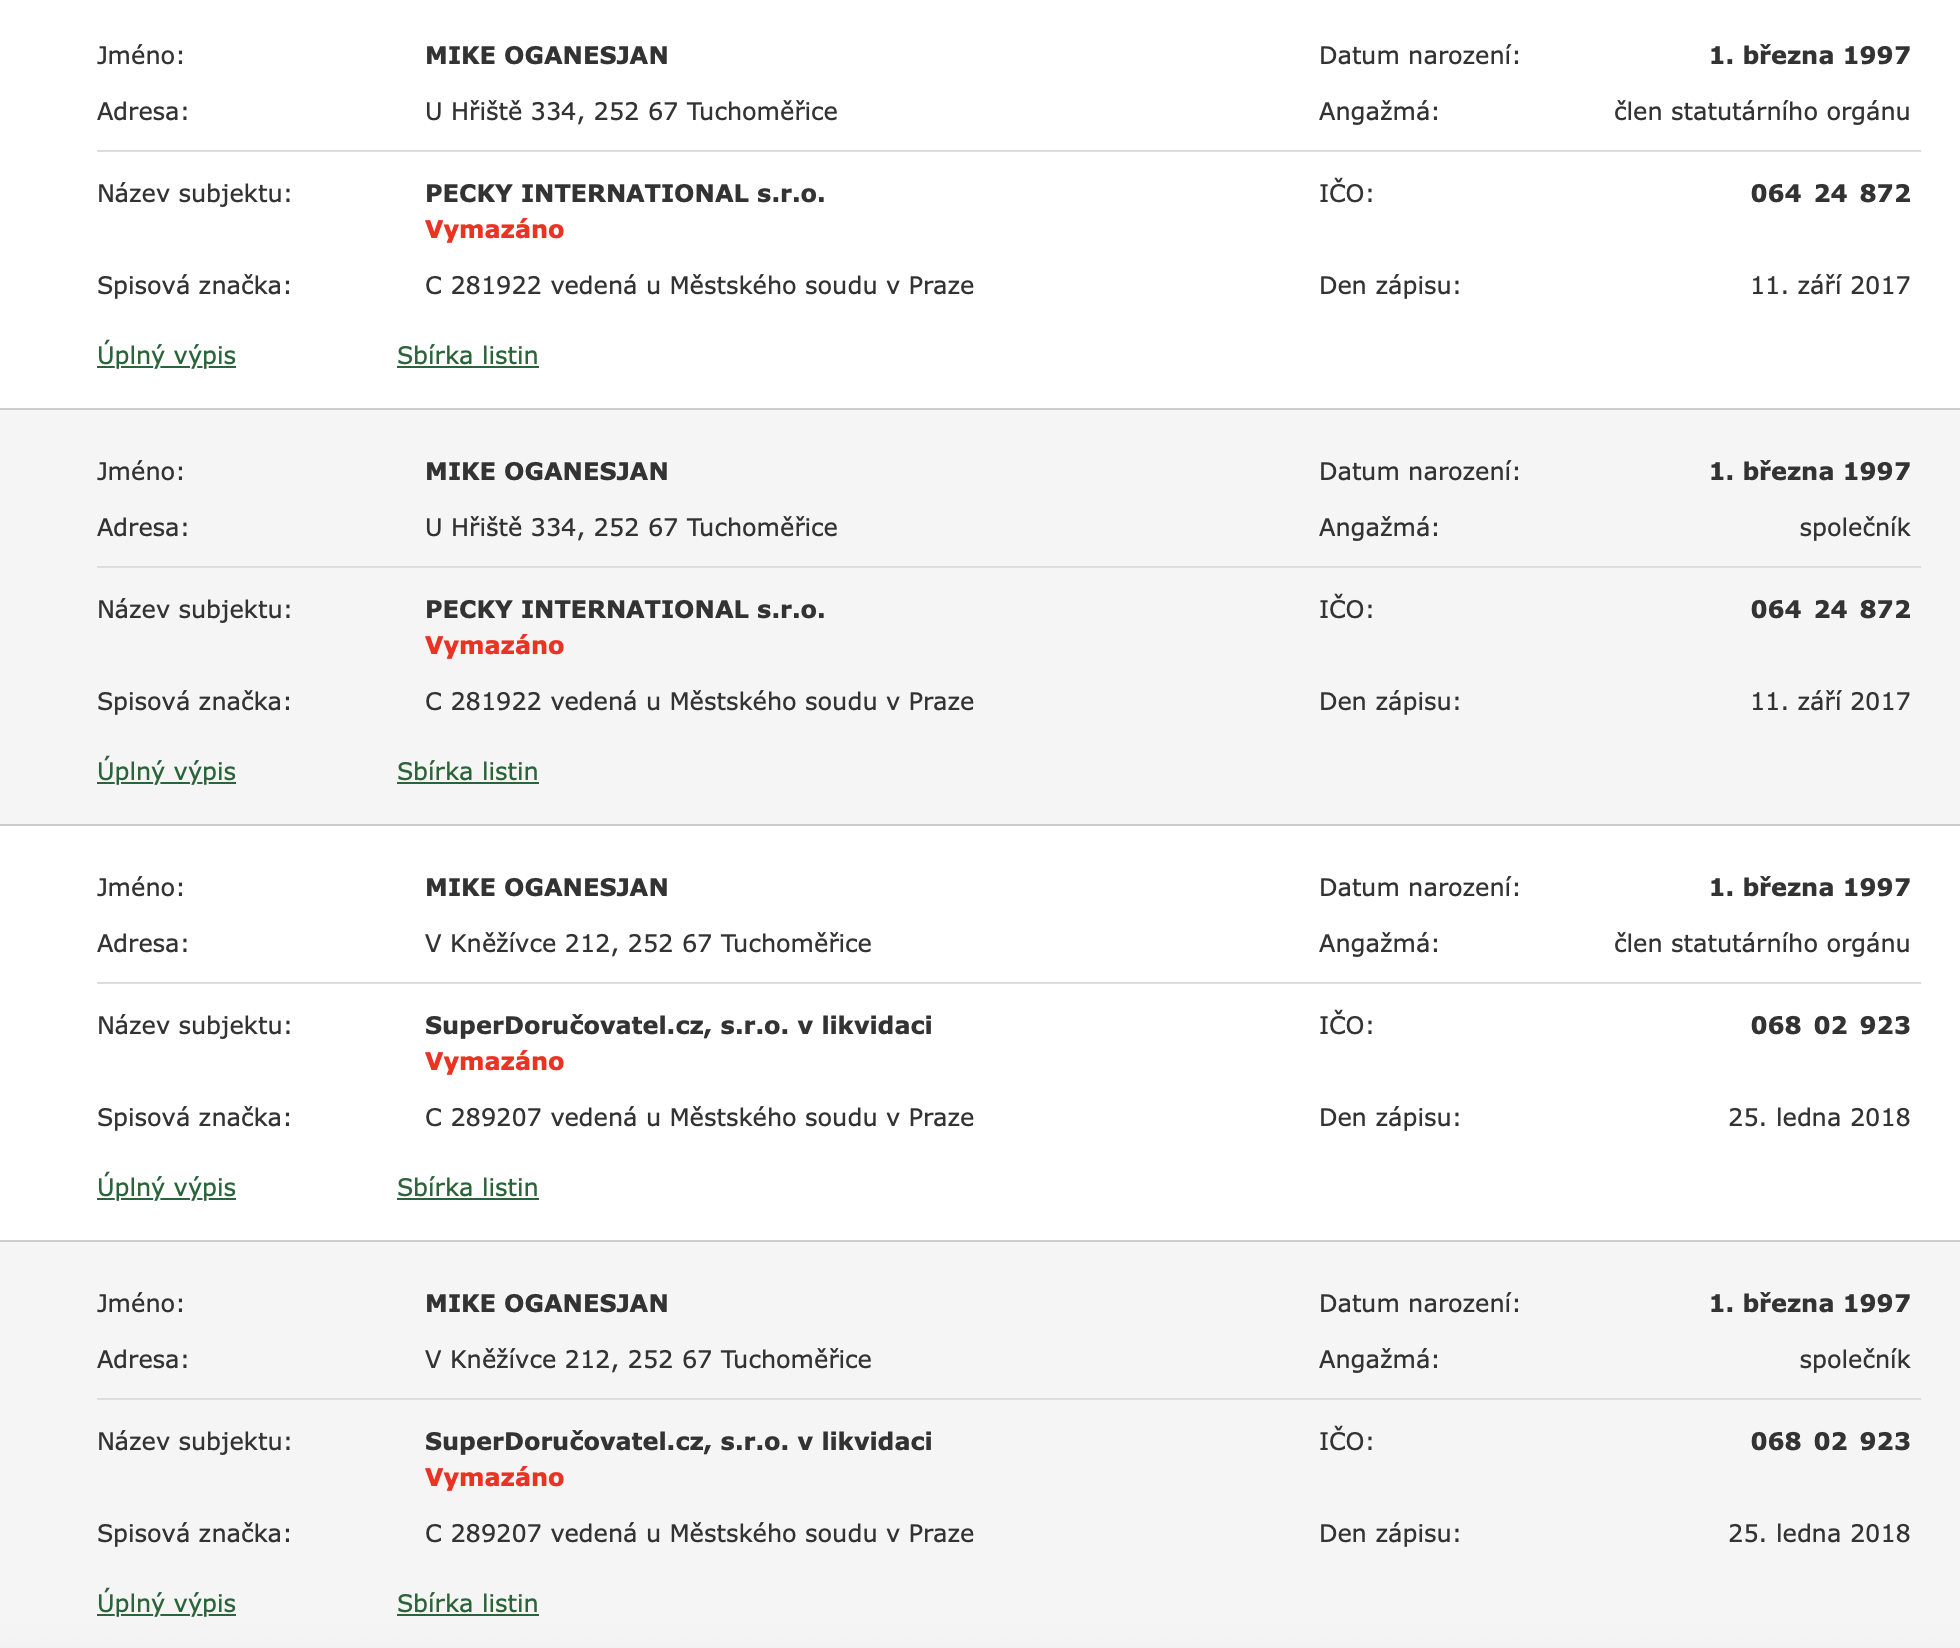Screen dimensions: 1960x1648
Task: Click address V Kněžívce 212 in SuperDoručovatel statutární orgán record
Action: tap(648, 943)
